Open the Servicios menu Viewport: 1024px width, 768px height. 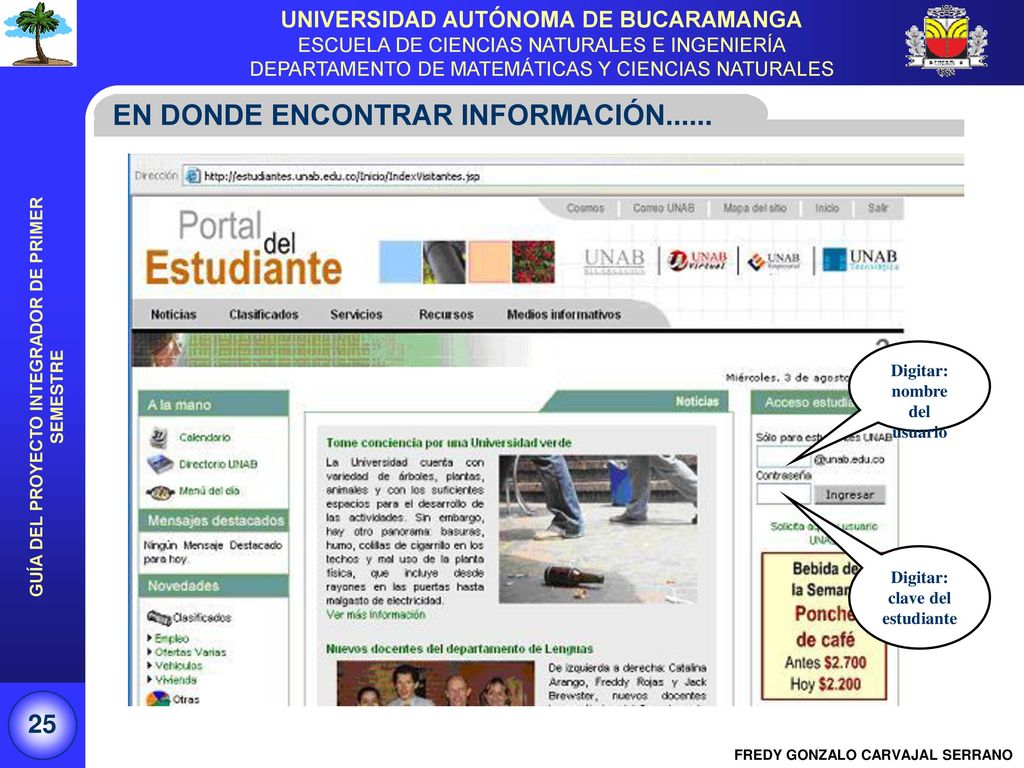click(x=356, y=315)
